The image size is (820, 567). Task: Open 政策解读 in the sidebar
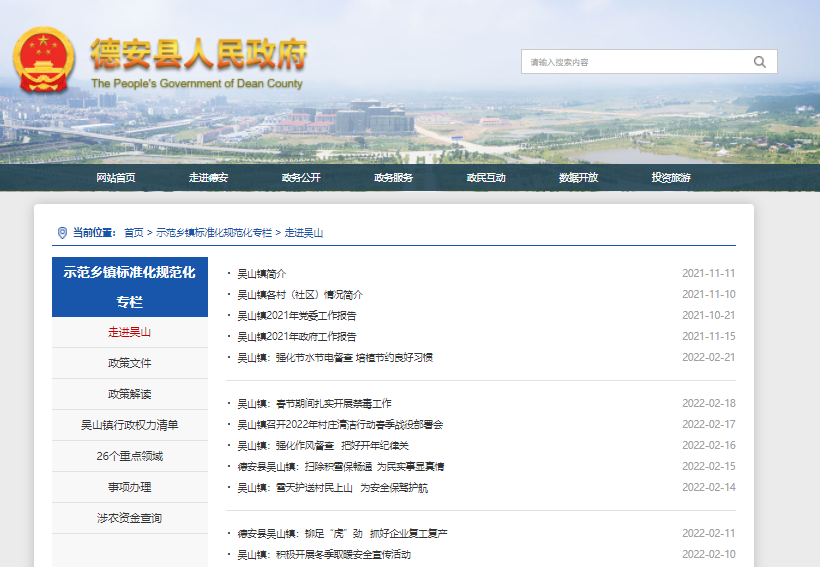[130, 394]
